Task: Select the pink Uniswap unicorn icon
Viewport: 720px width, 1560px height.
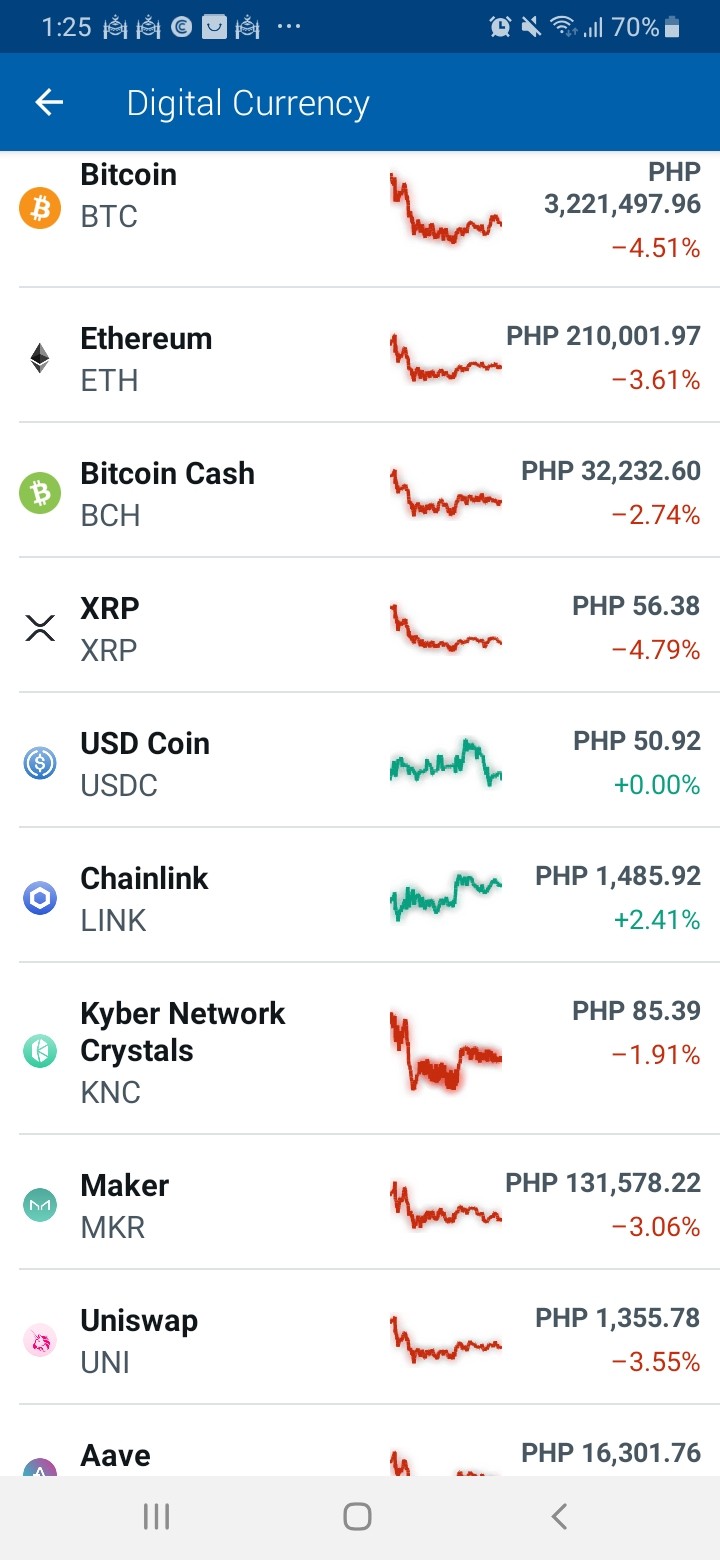Action: [x=40, y=1341]
